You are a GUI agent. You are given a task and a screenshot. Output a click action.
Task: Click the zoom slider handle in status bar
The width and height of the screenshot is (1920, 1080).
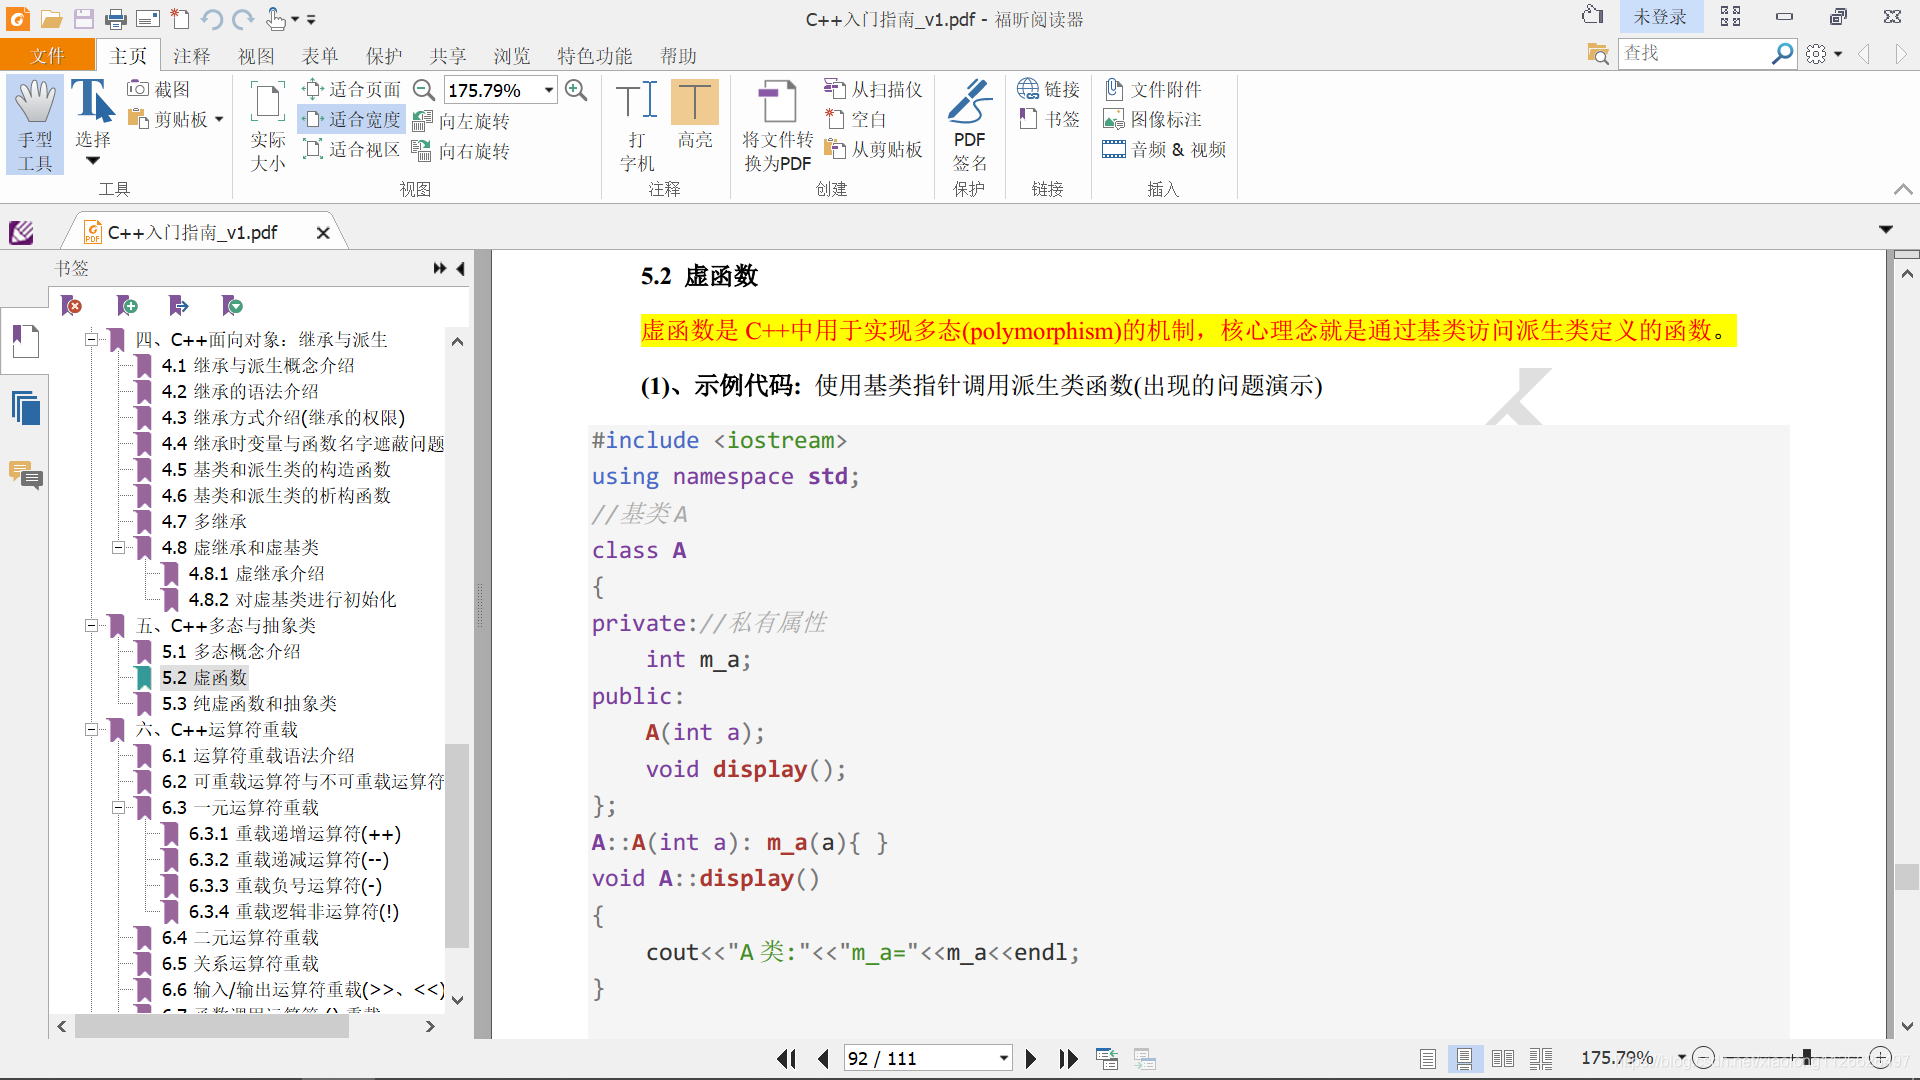coord(1806,1057)
